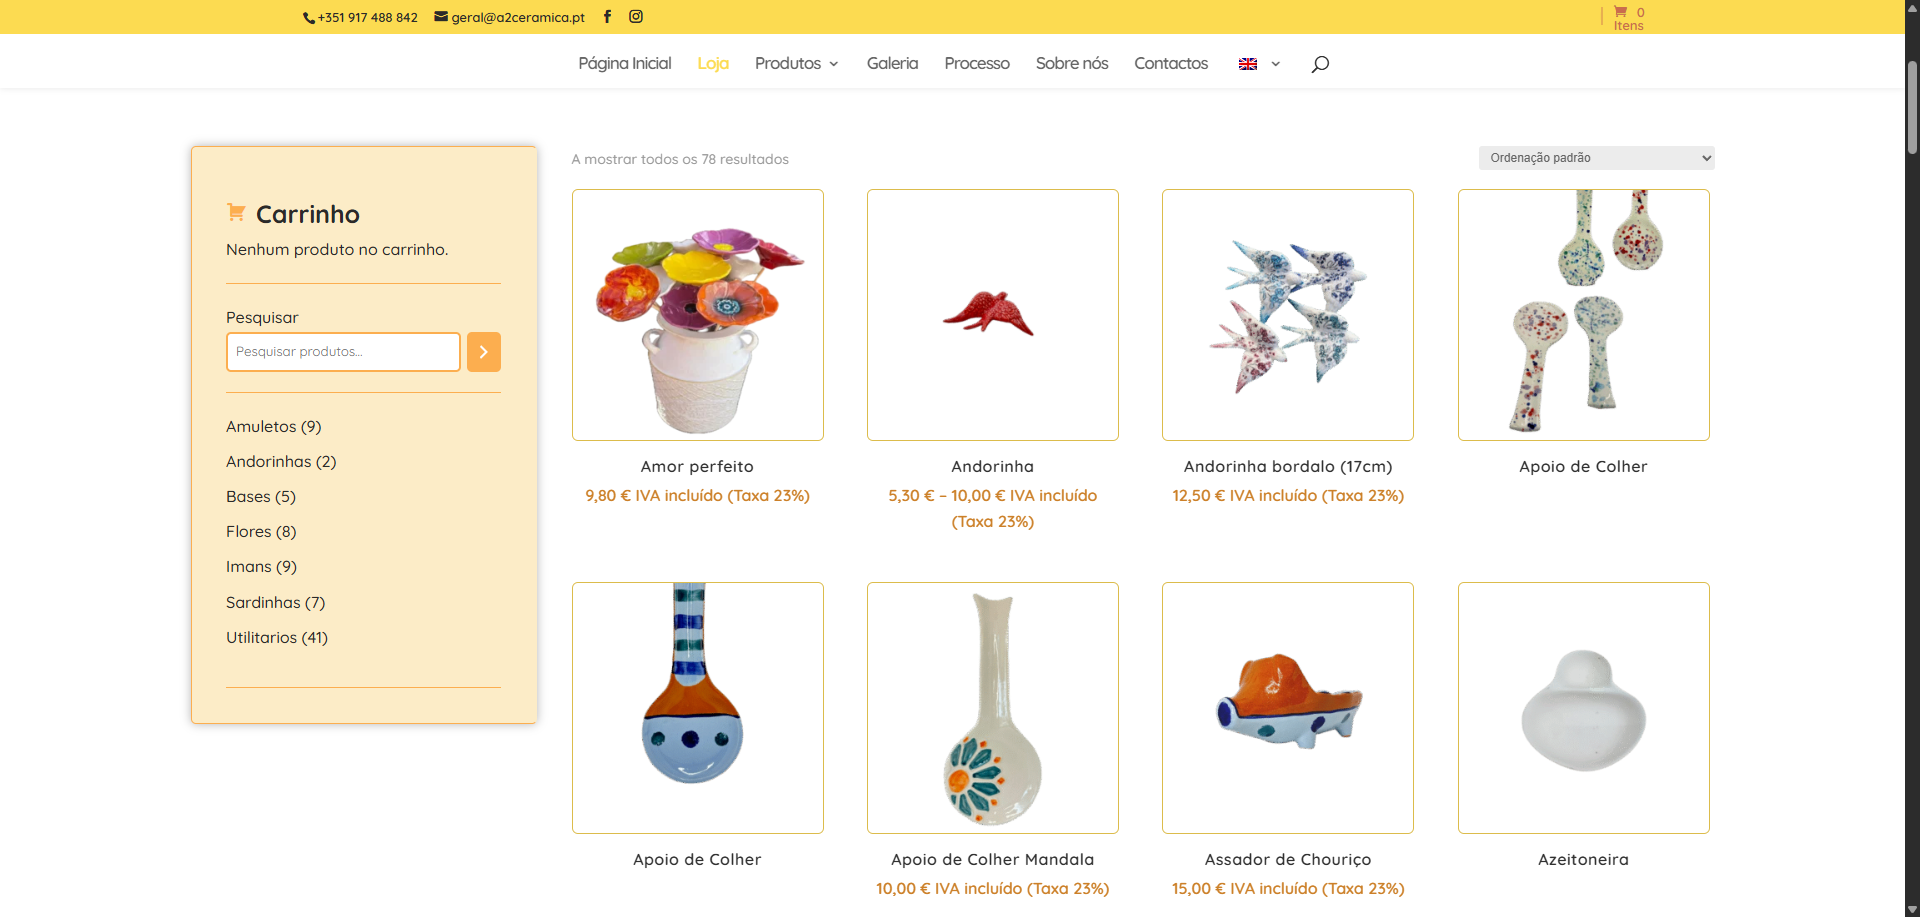The width and height of the screenshot is (1920, 917).
Task: Open the cart icon in top bar
Action: [x=1620, y=12]
